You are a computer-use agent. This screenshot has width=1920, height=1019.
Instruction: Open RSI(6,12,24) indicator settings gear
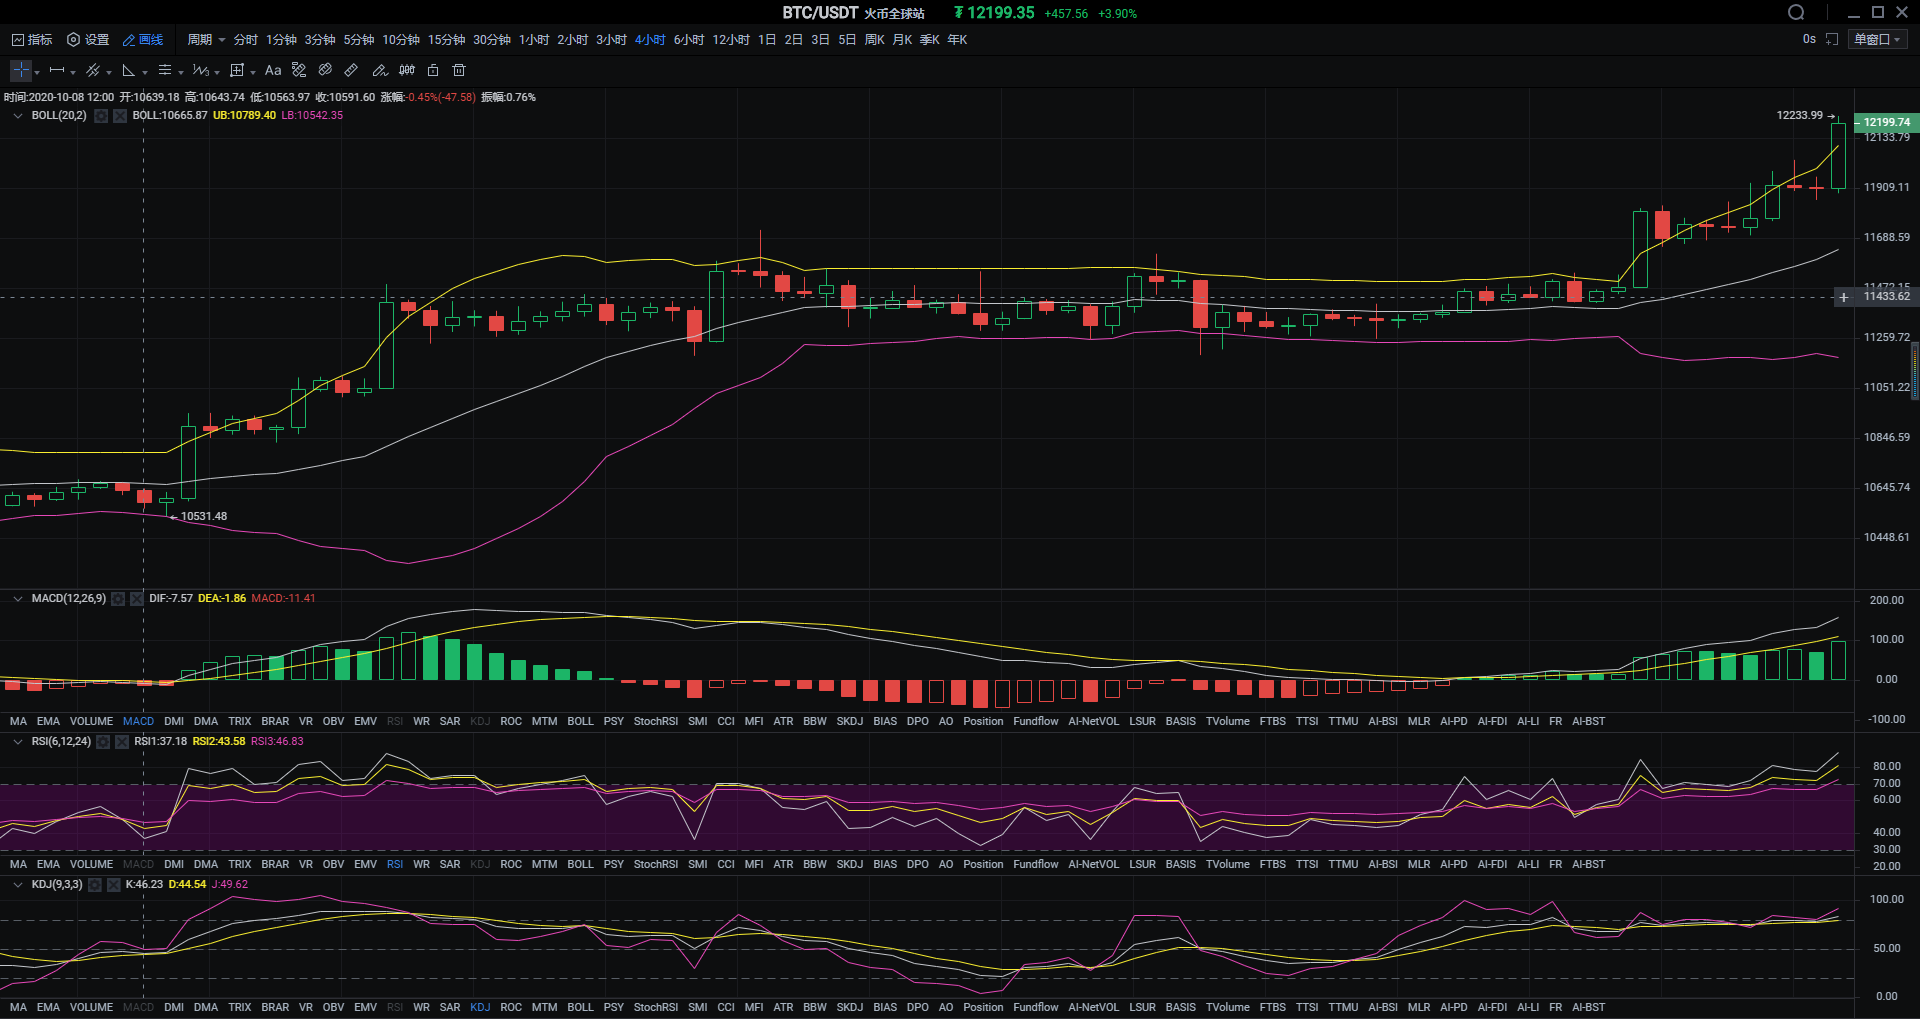point(103,742)
